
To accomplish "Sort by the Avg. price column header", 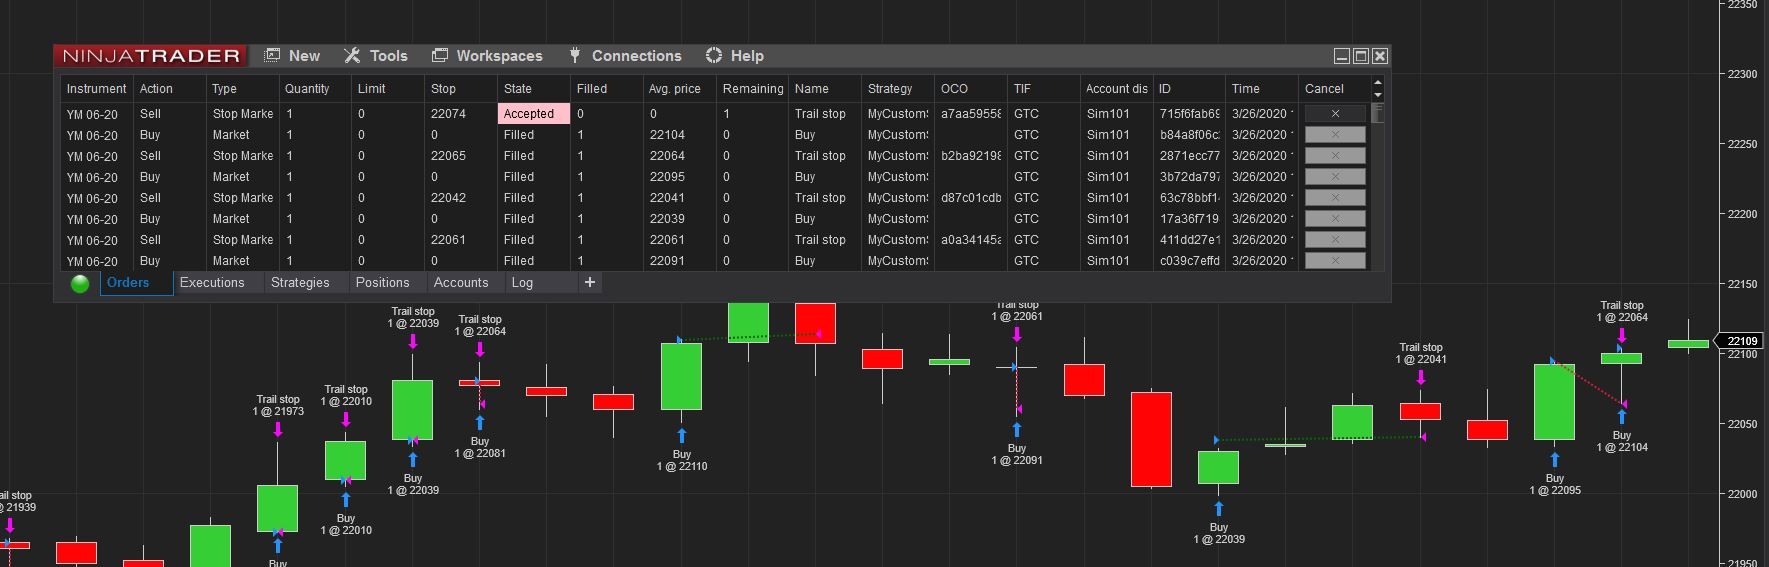I will [x=680, y=89].
